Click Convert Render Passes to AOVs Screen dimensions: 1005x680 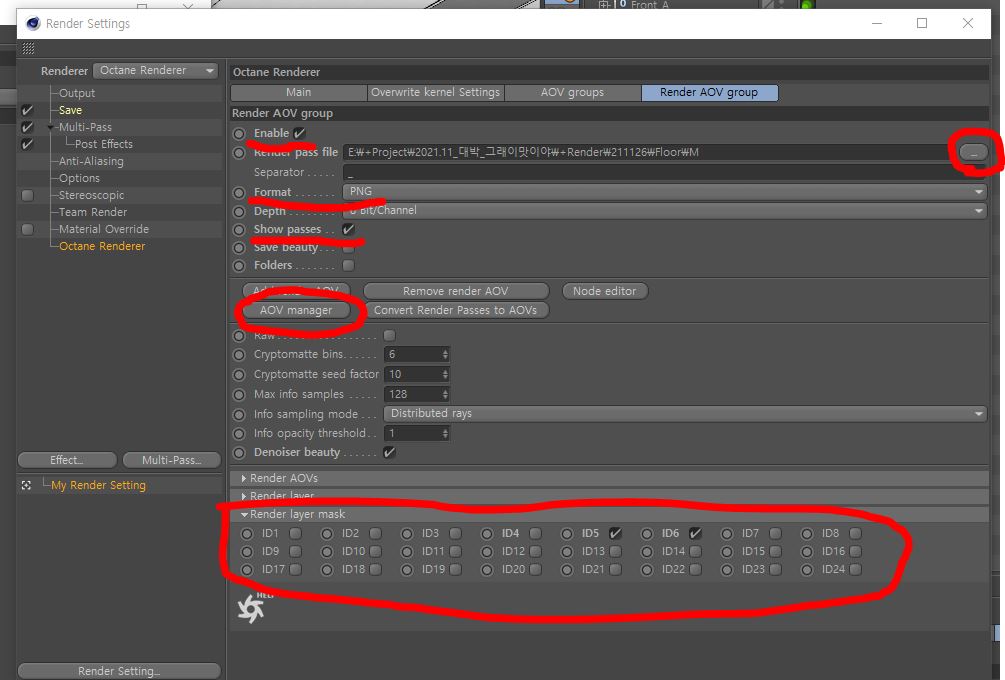pos(456,310)
